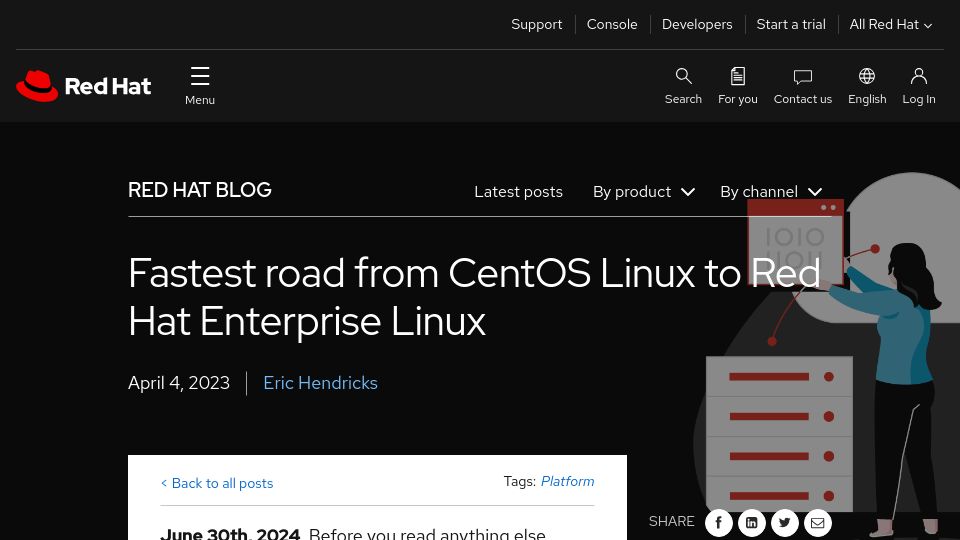Open the Platform tag
The height and width of the screenshot is (540, 960).
click(x=568, y=481)
